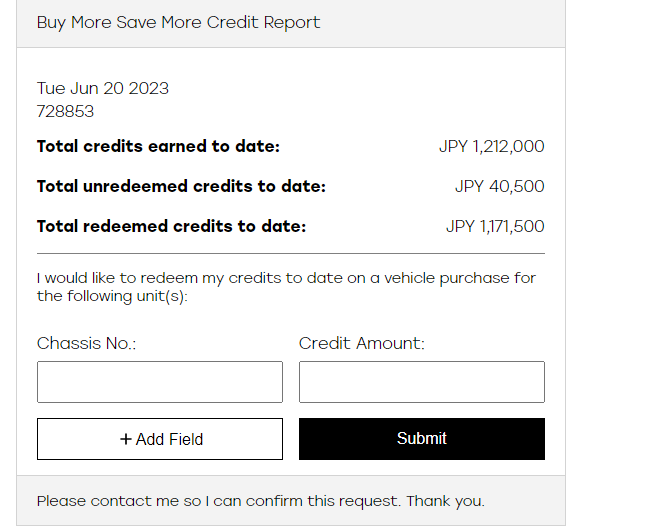Select the date Tue Jun 20 2023

pos(103,89)
